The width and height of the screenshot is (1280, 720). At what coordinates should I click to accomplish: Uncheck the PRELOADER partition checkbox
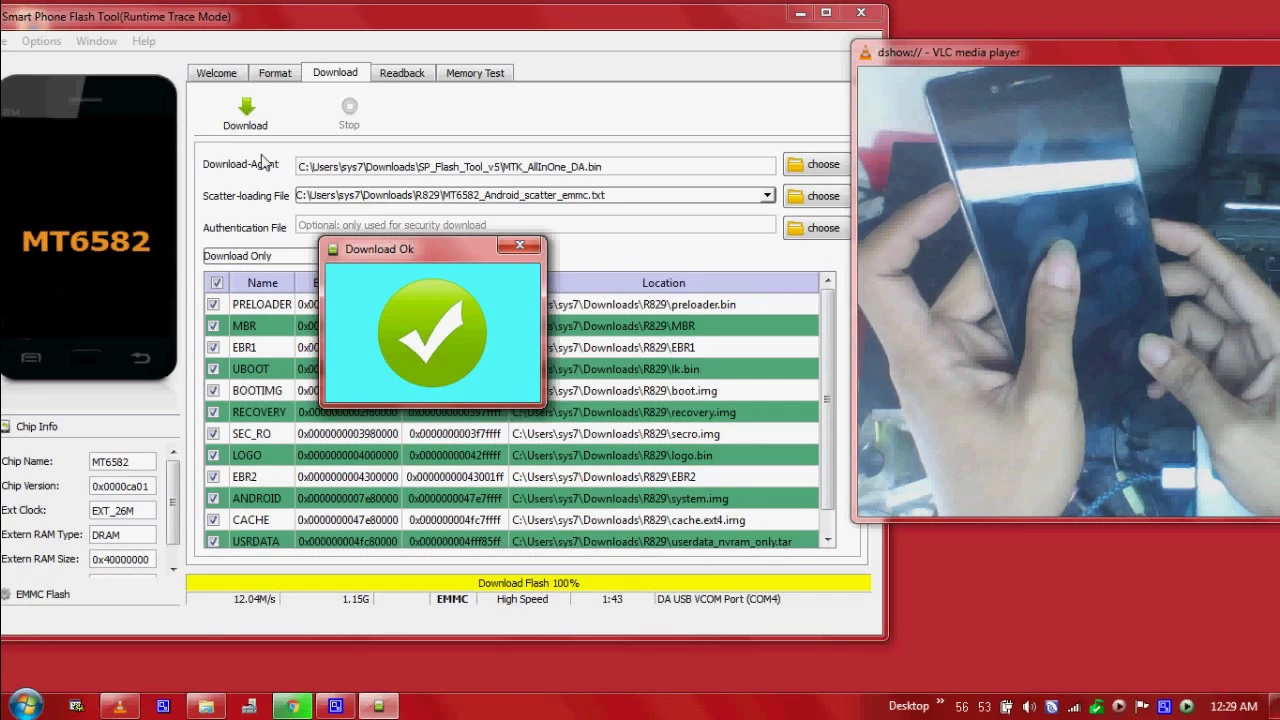pos(213,305)
